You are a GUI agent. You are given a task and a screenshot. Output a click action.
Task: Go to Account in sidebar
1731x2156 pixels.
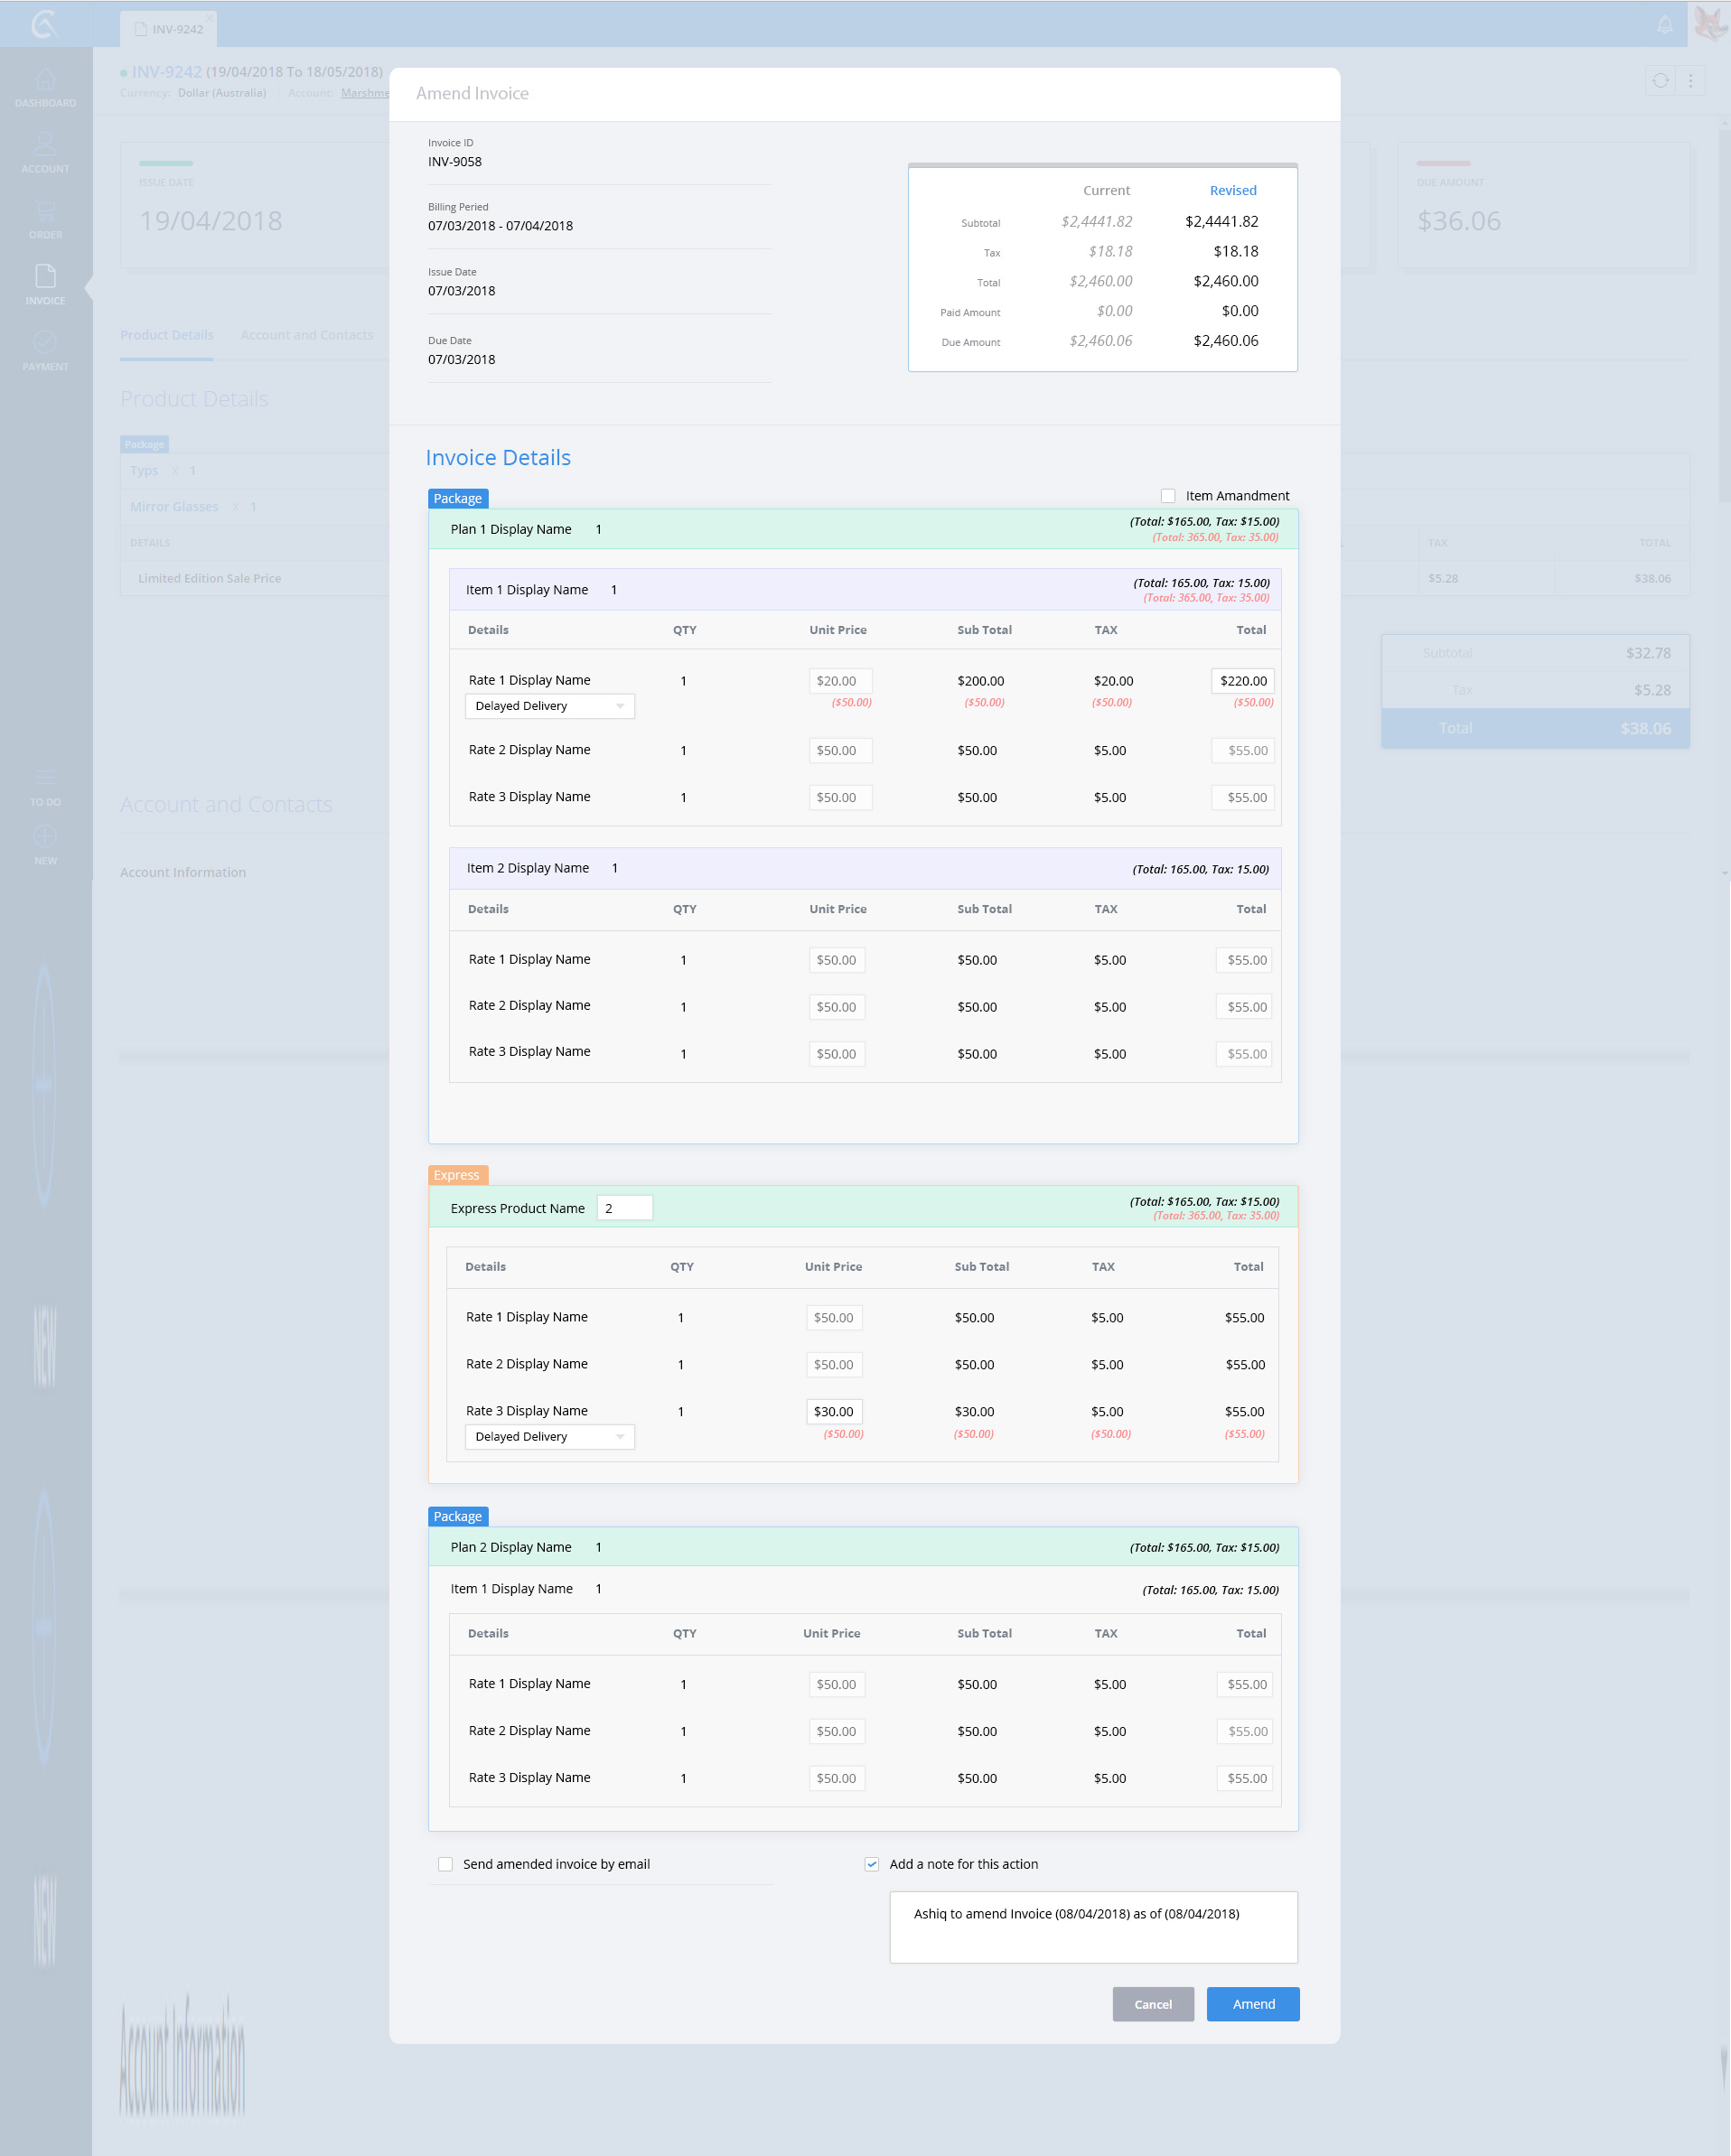tap(45, 152)
